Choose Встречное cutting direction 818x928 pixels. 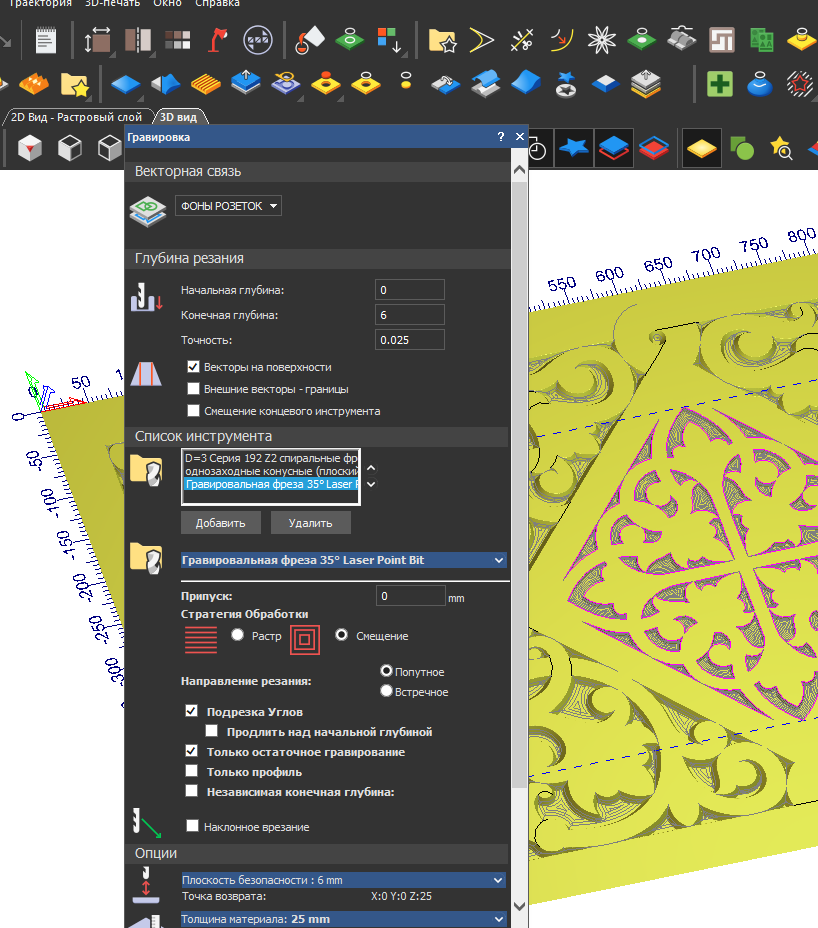387,691
